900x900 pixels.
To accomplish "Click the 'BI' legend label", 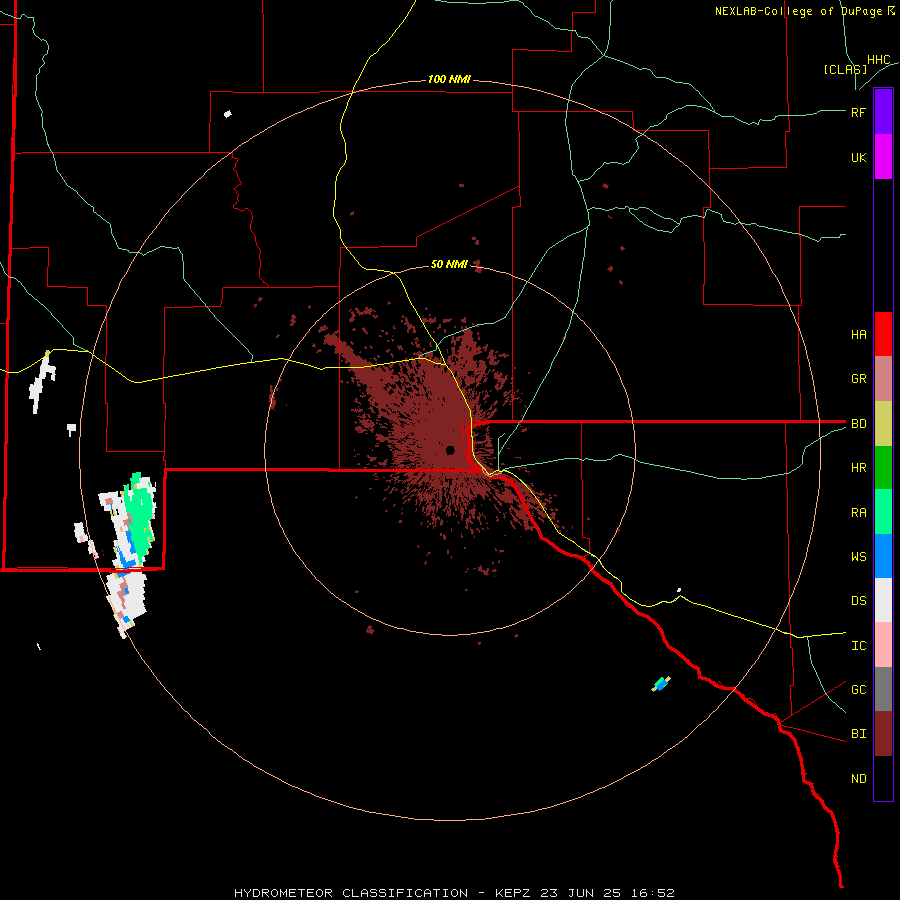I will tap(858, 734).
